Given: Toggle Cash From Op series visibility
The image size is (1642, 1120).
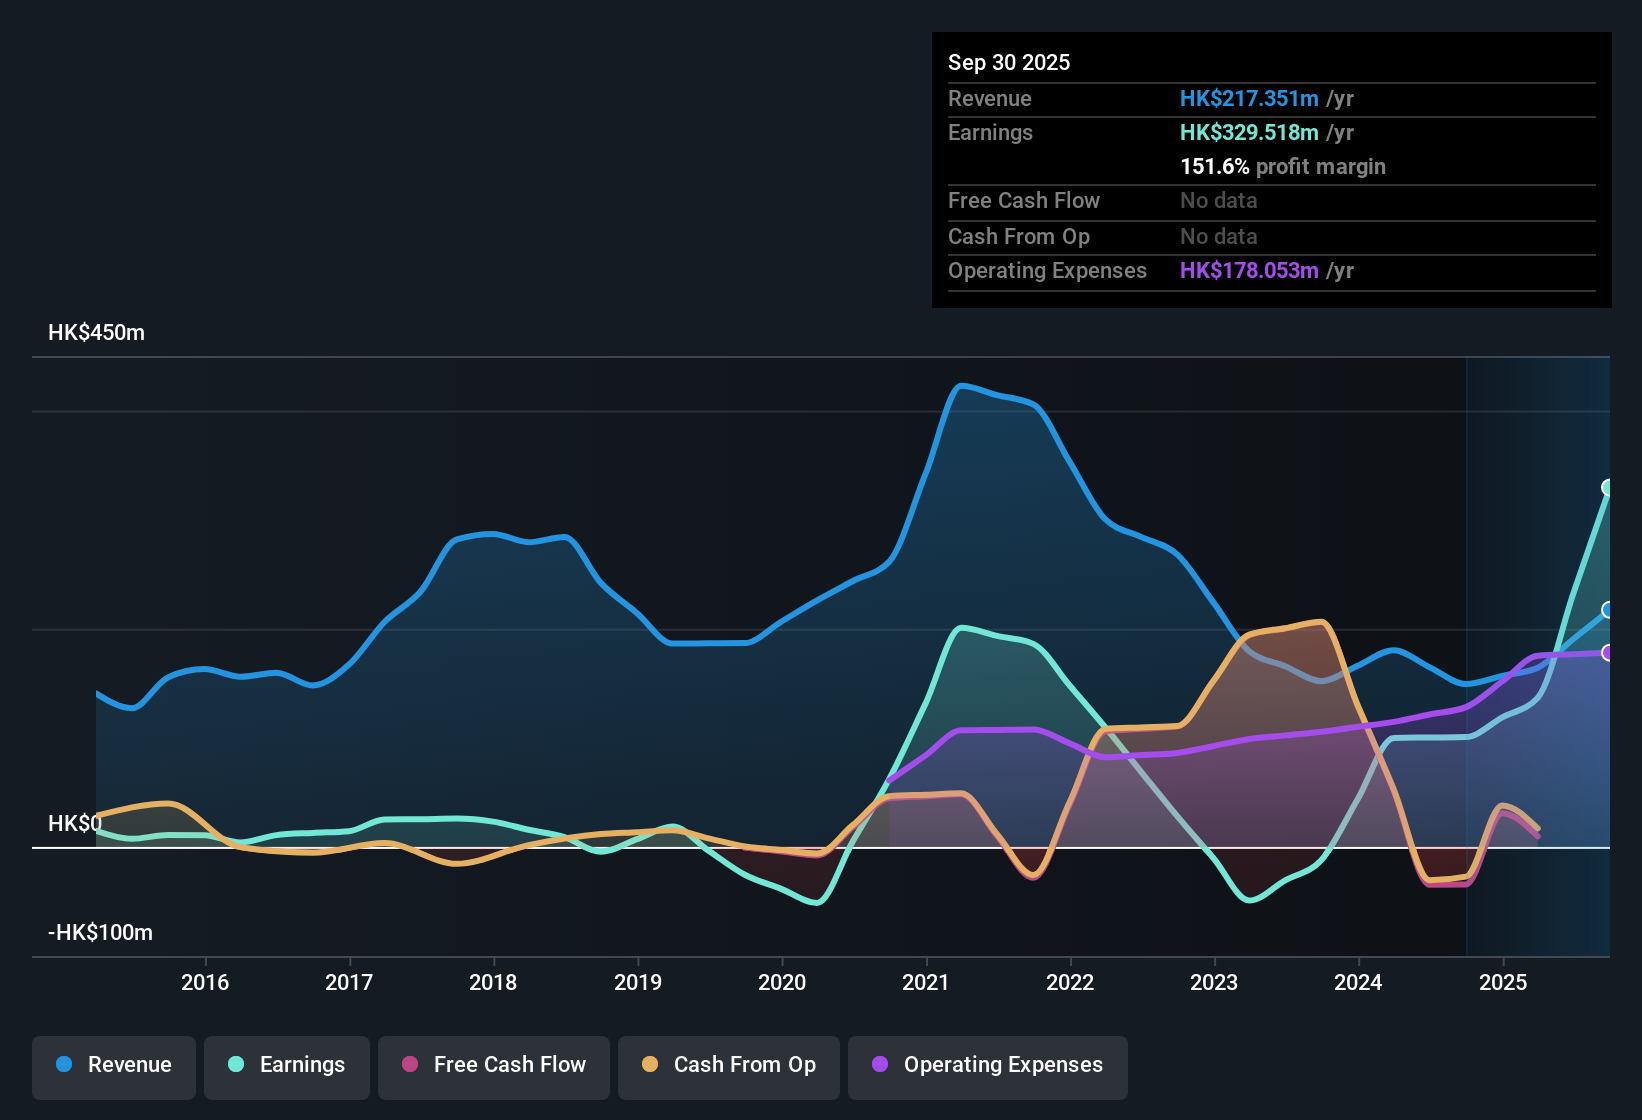Looking at the screenshot, I should (x=728, y=1065).
